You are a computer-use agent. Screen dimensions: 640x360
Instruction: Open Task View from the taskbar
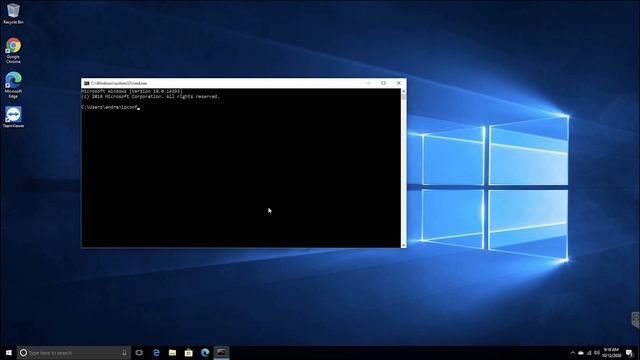(139, 353)
